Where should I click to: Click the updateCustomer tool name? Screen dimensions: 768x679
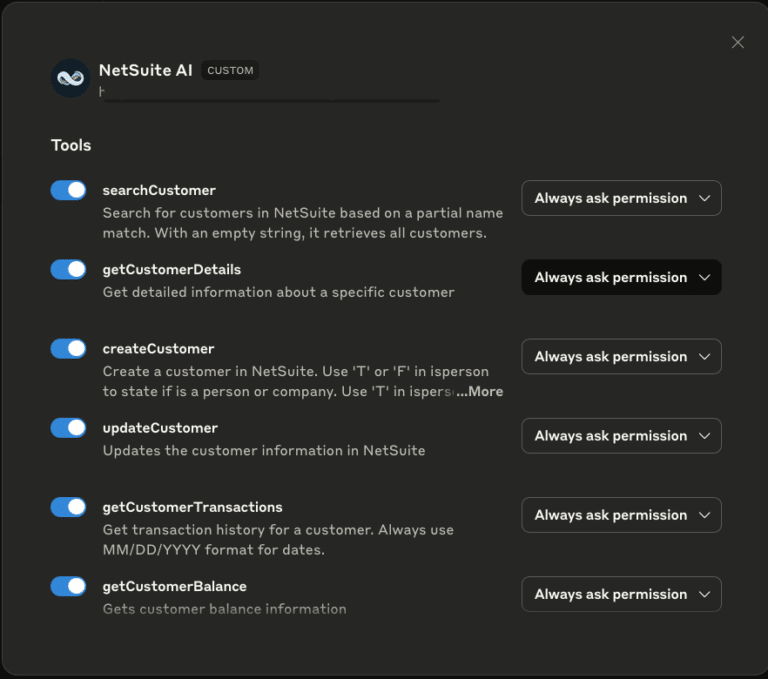click(160, 428)
